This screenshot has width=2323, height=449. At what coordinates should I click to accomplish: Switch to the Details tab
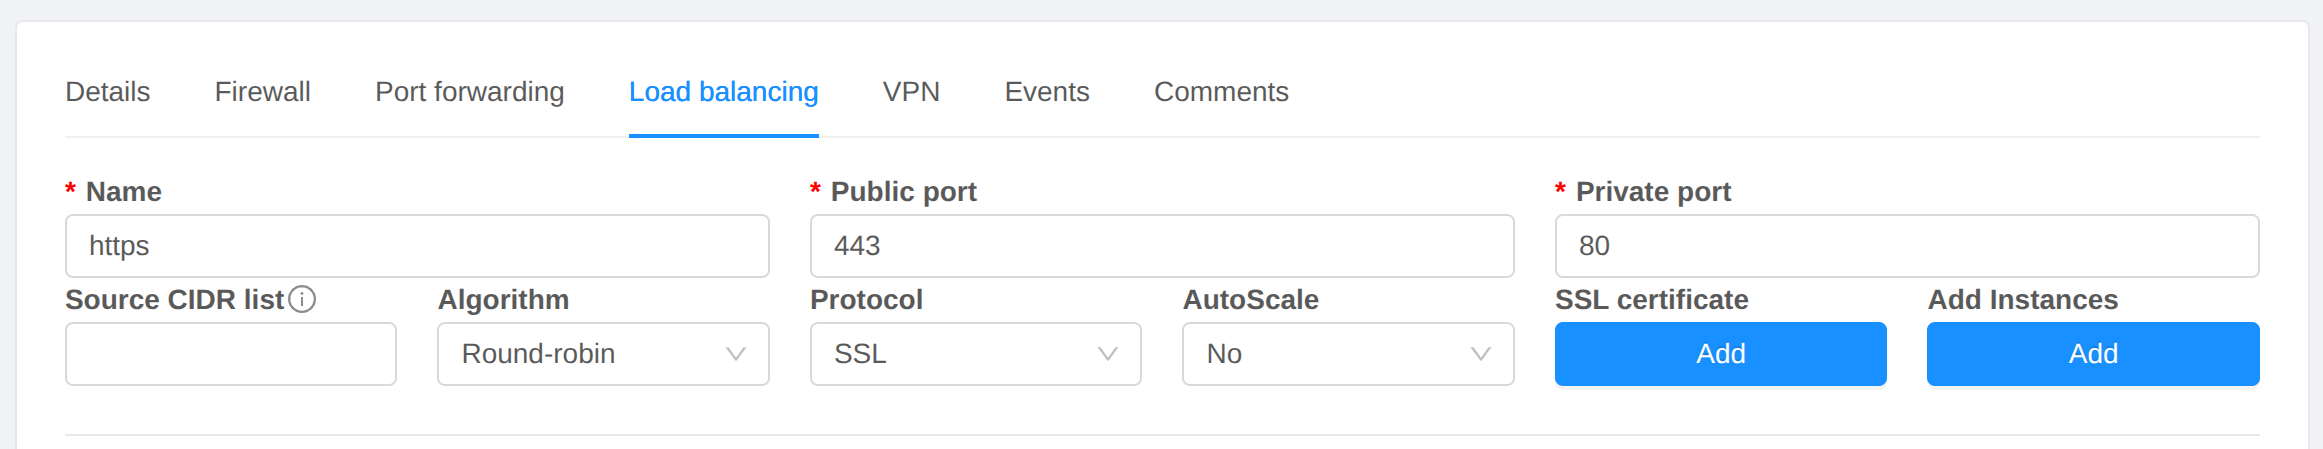coord(108,92)
